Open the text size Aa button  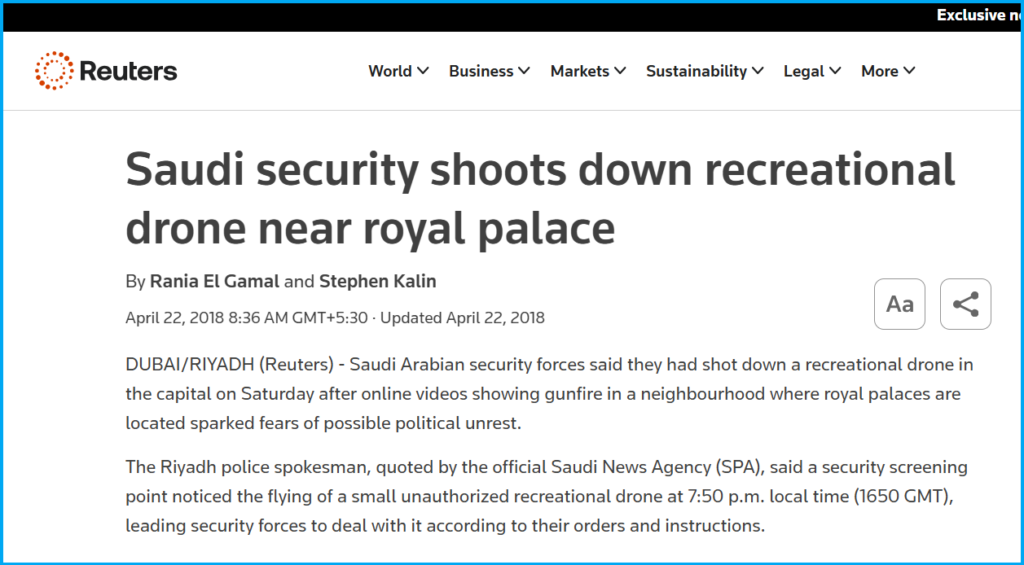(x=900, y=304)
